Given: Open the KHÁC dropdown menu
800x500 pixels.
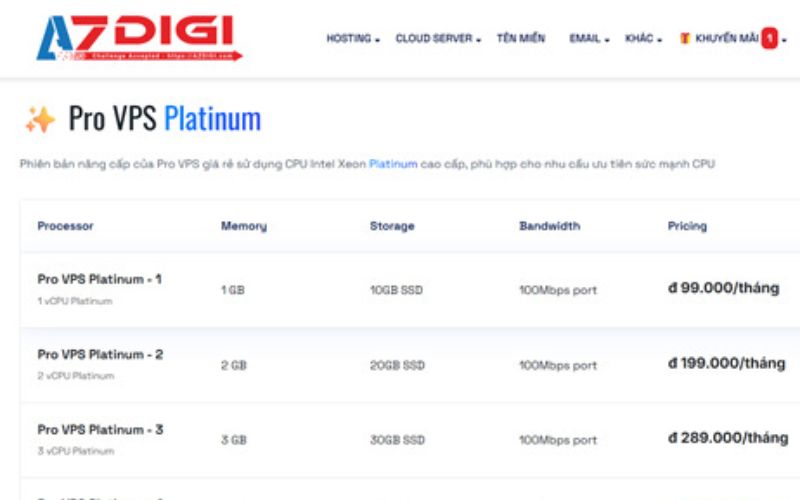Looking at the screenshot, I should [x=643, y=38].
